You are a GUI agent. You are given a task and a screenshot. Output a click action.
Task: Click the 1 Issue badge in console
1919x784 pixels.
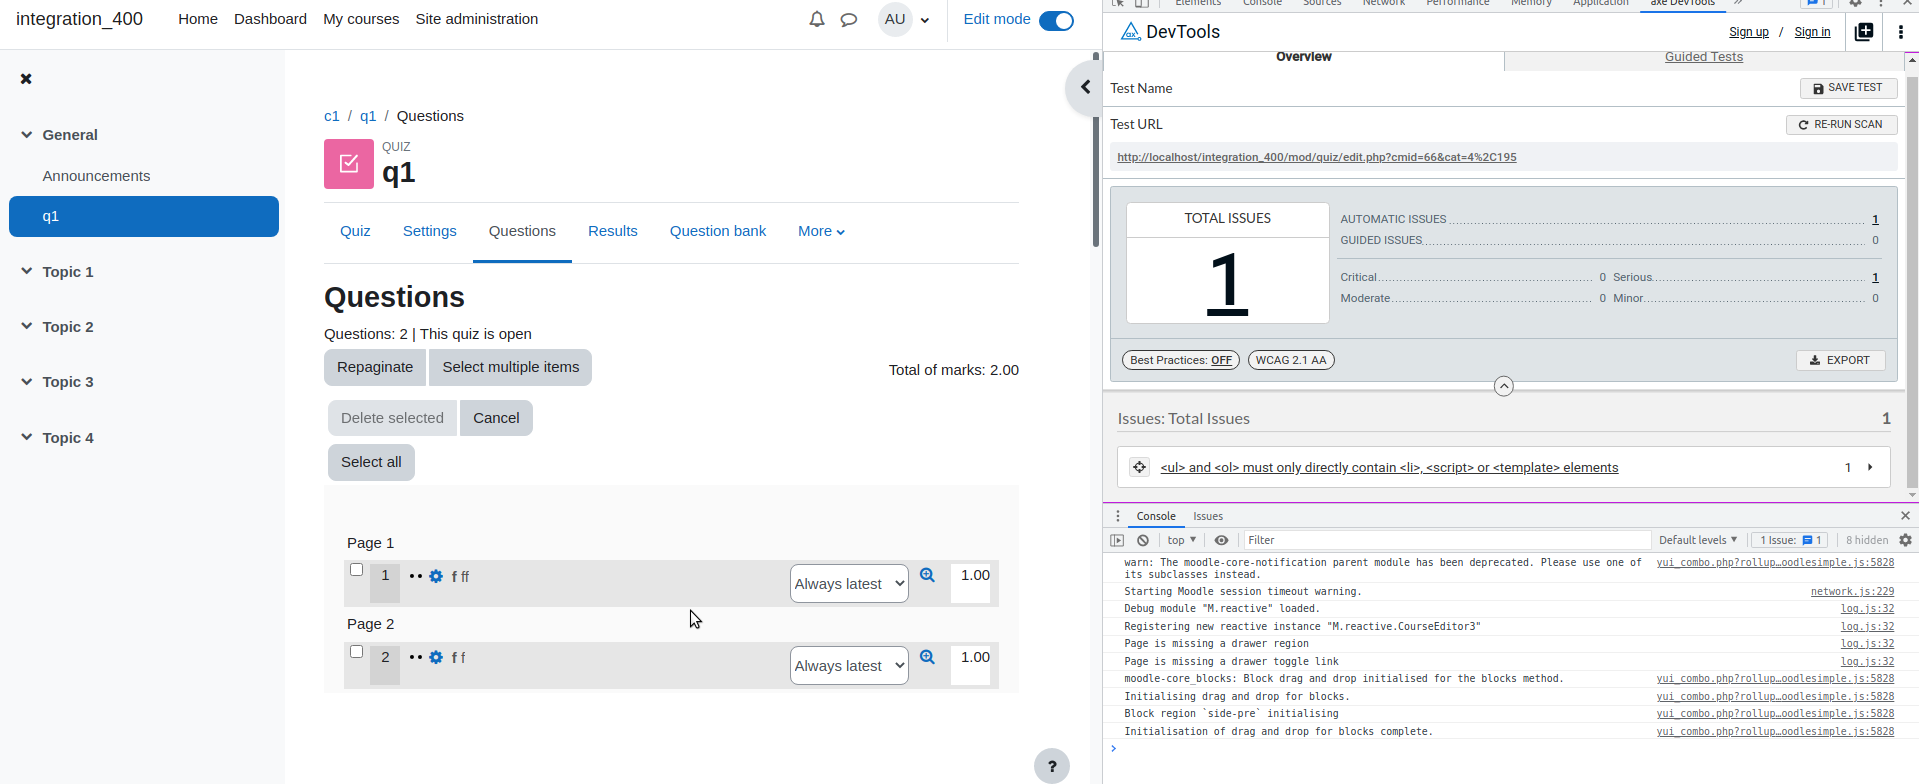point(1790,540)
